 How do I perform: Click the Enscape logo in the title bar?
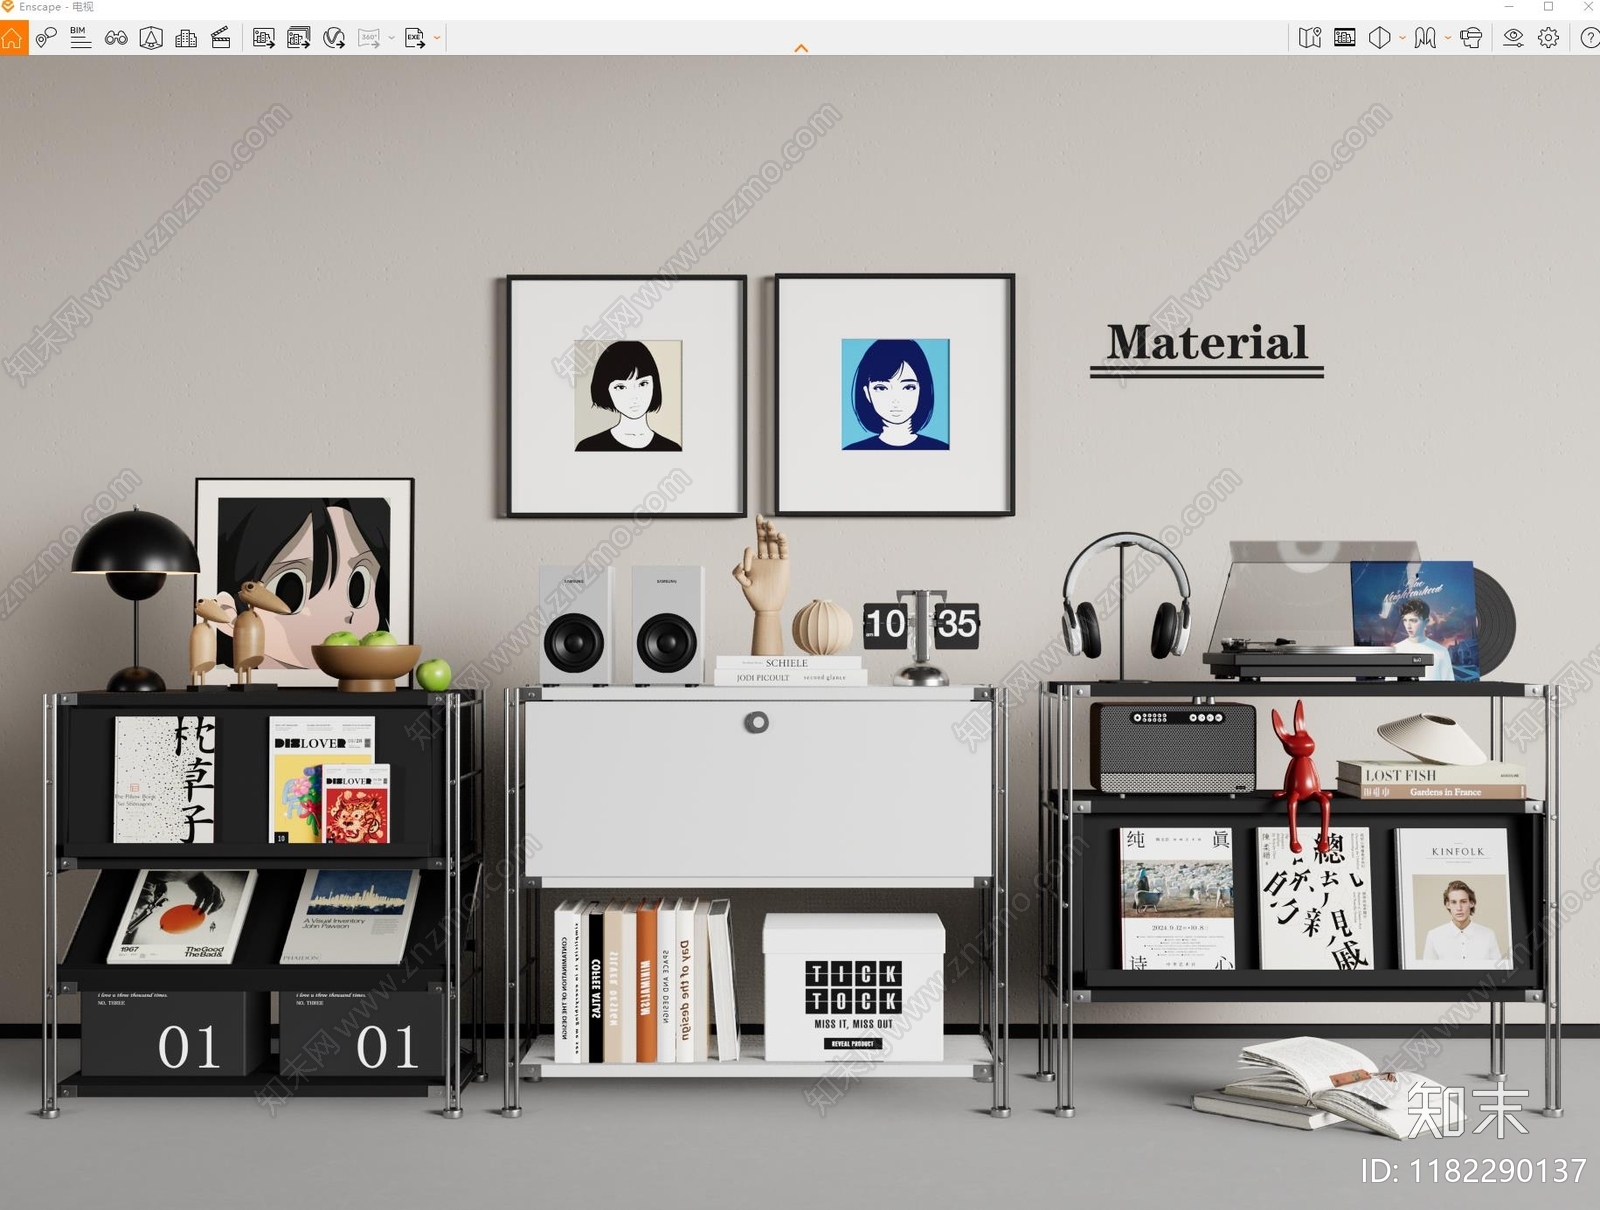pyautogui.click(x=8, y=7)
